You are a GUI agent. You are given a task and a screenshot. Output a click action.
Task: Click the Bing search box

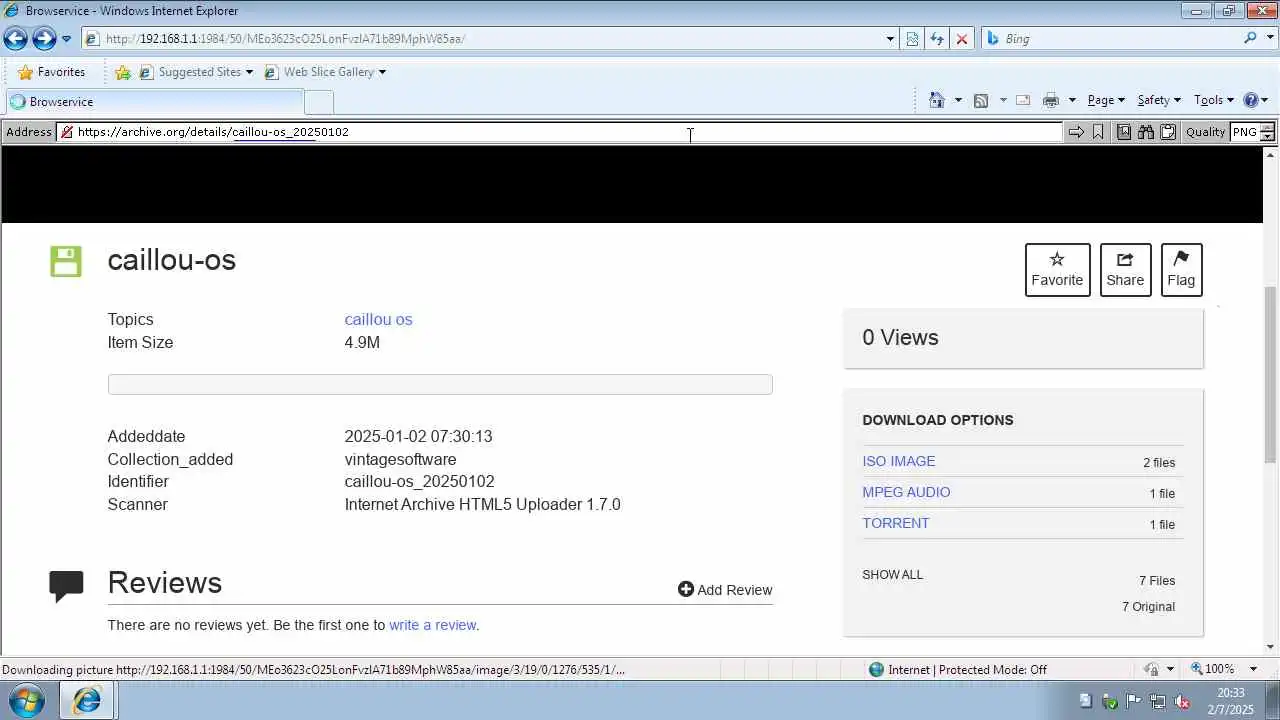point(1111,39)
